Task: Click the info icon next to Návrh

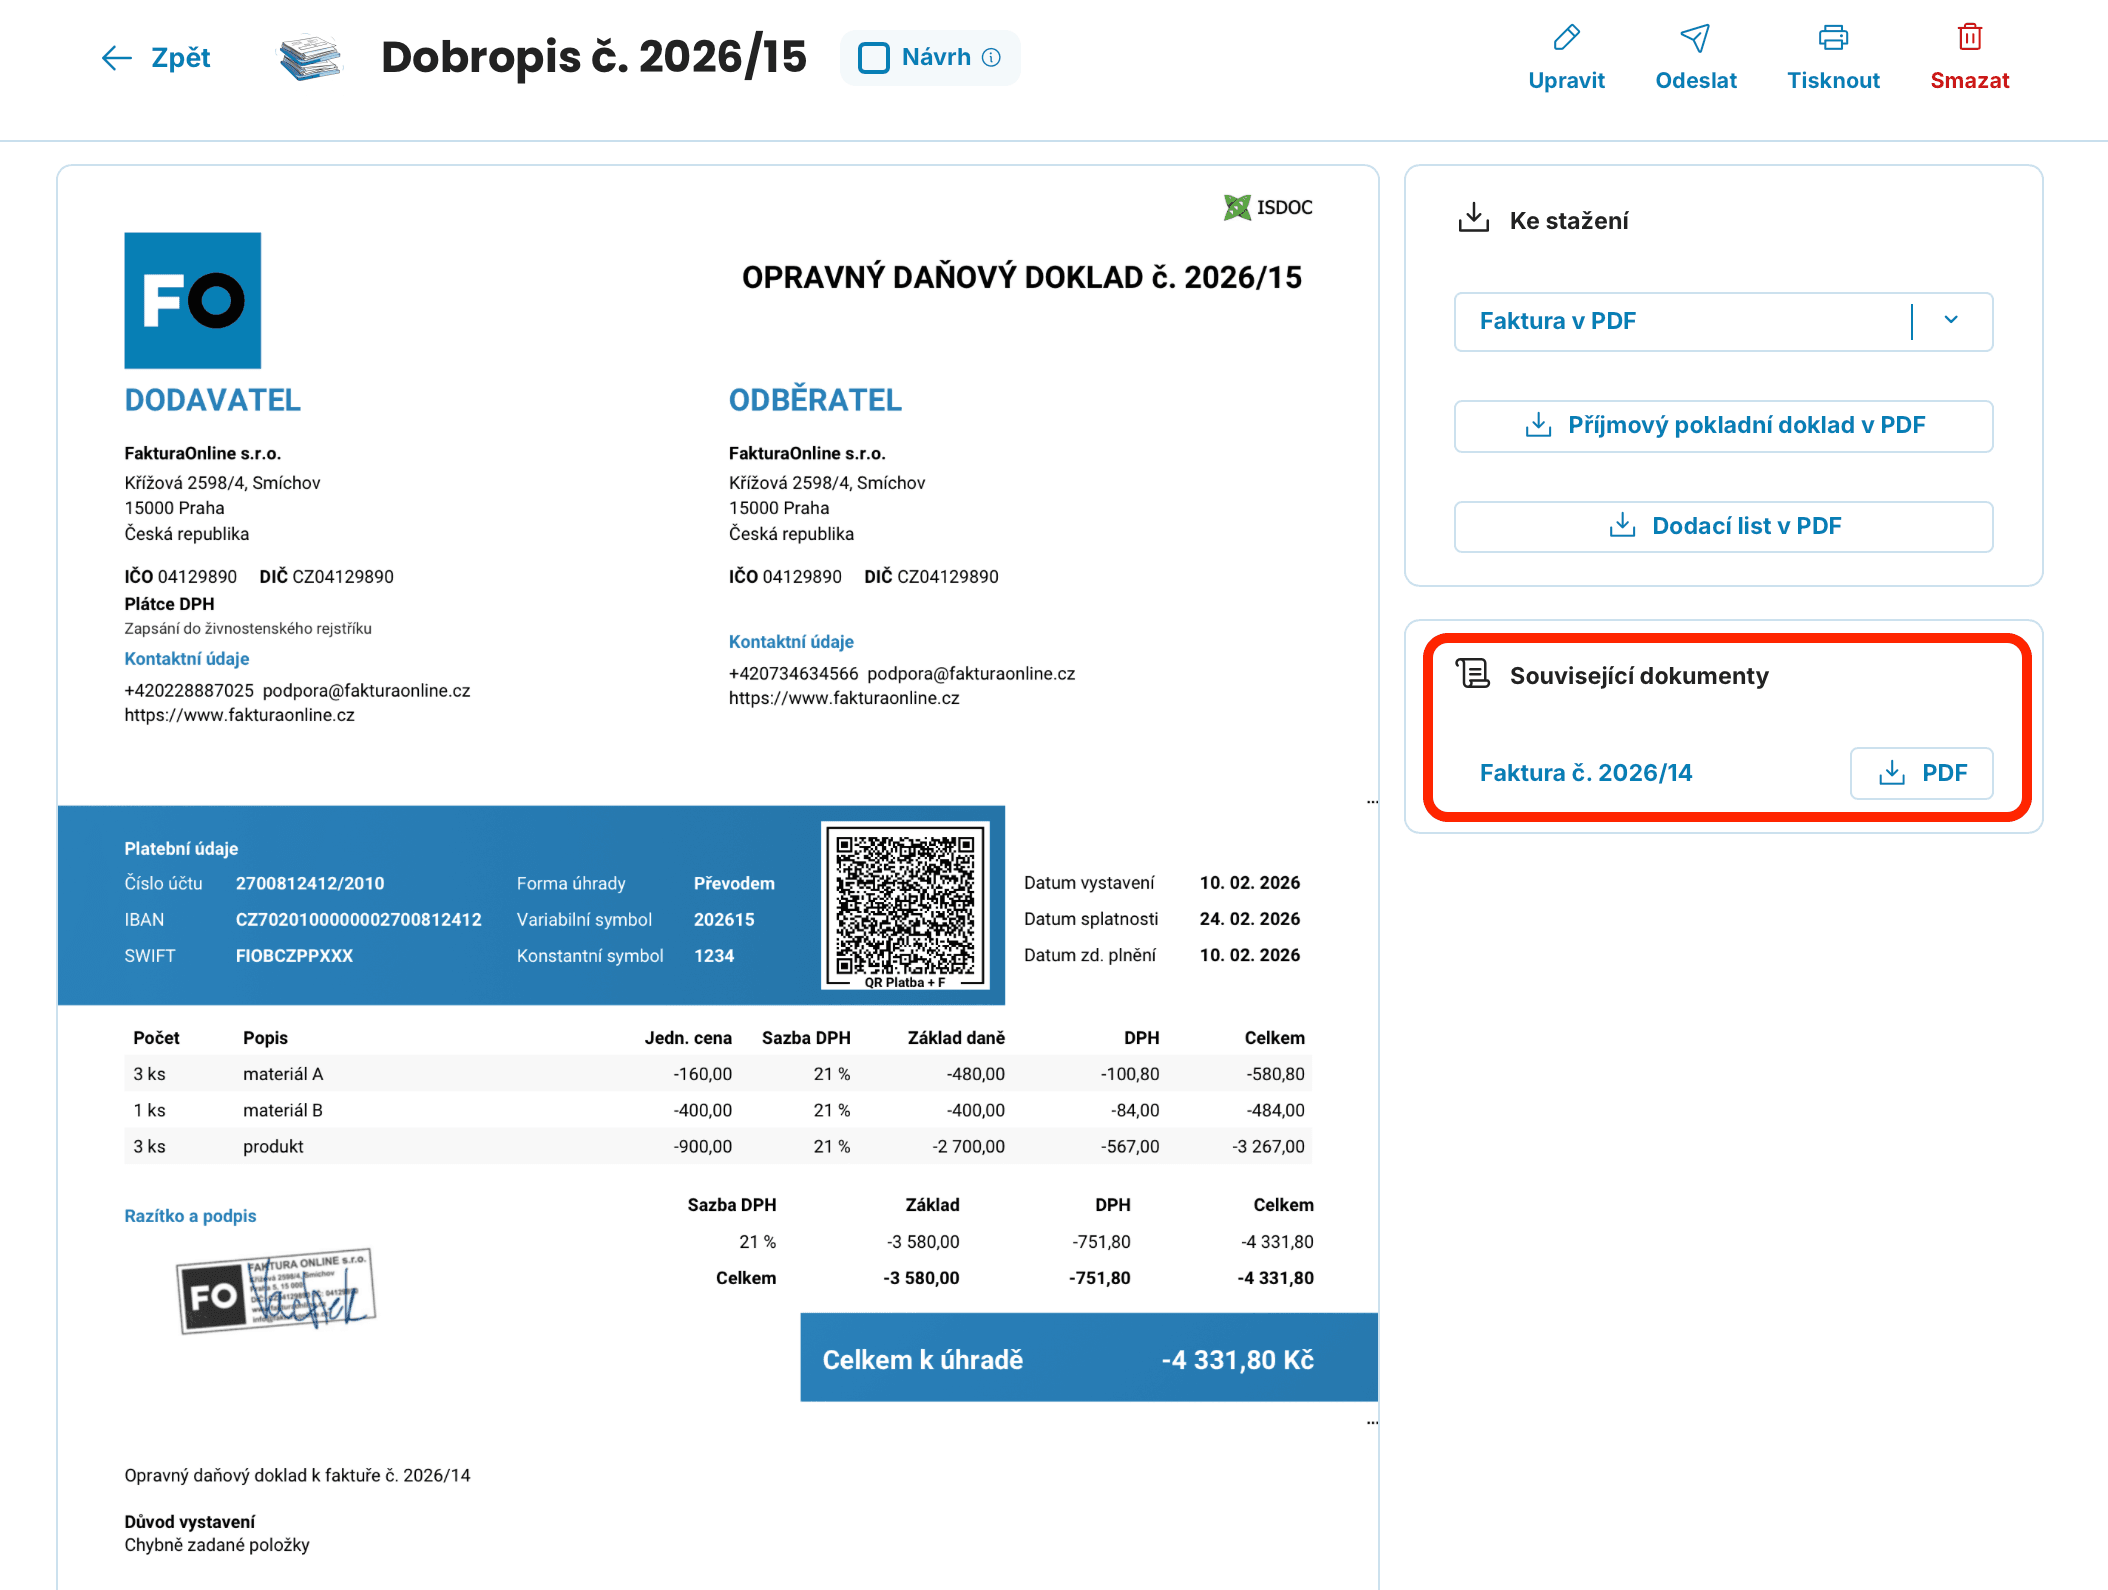Action: pyautogui.click(x=991, y=58)
